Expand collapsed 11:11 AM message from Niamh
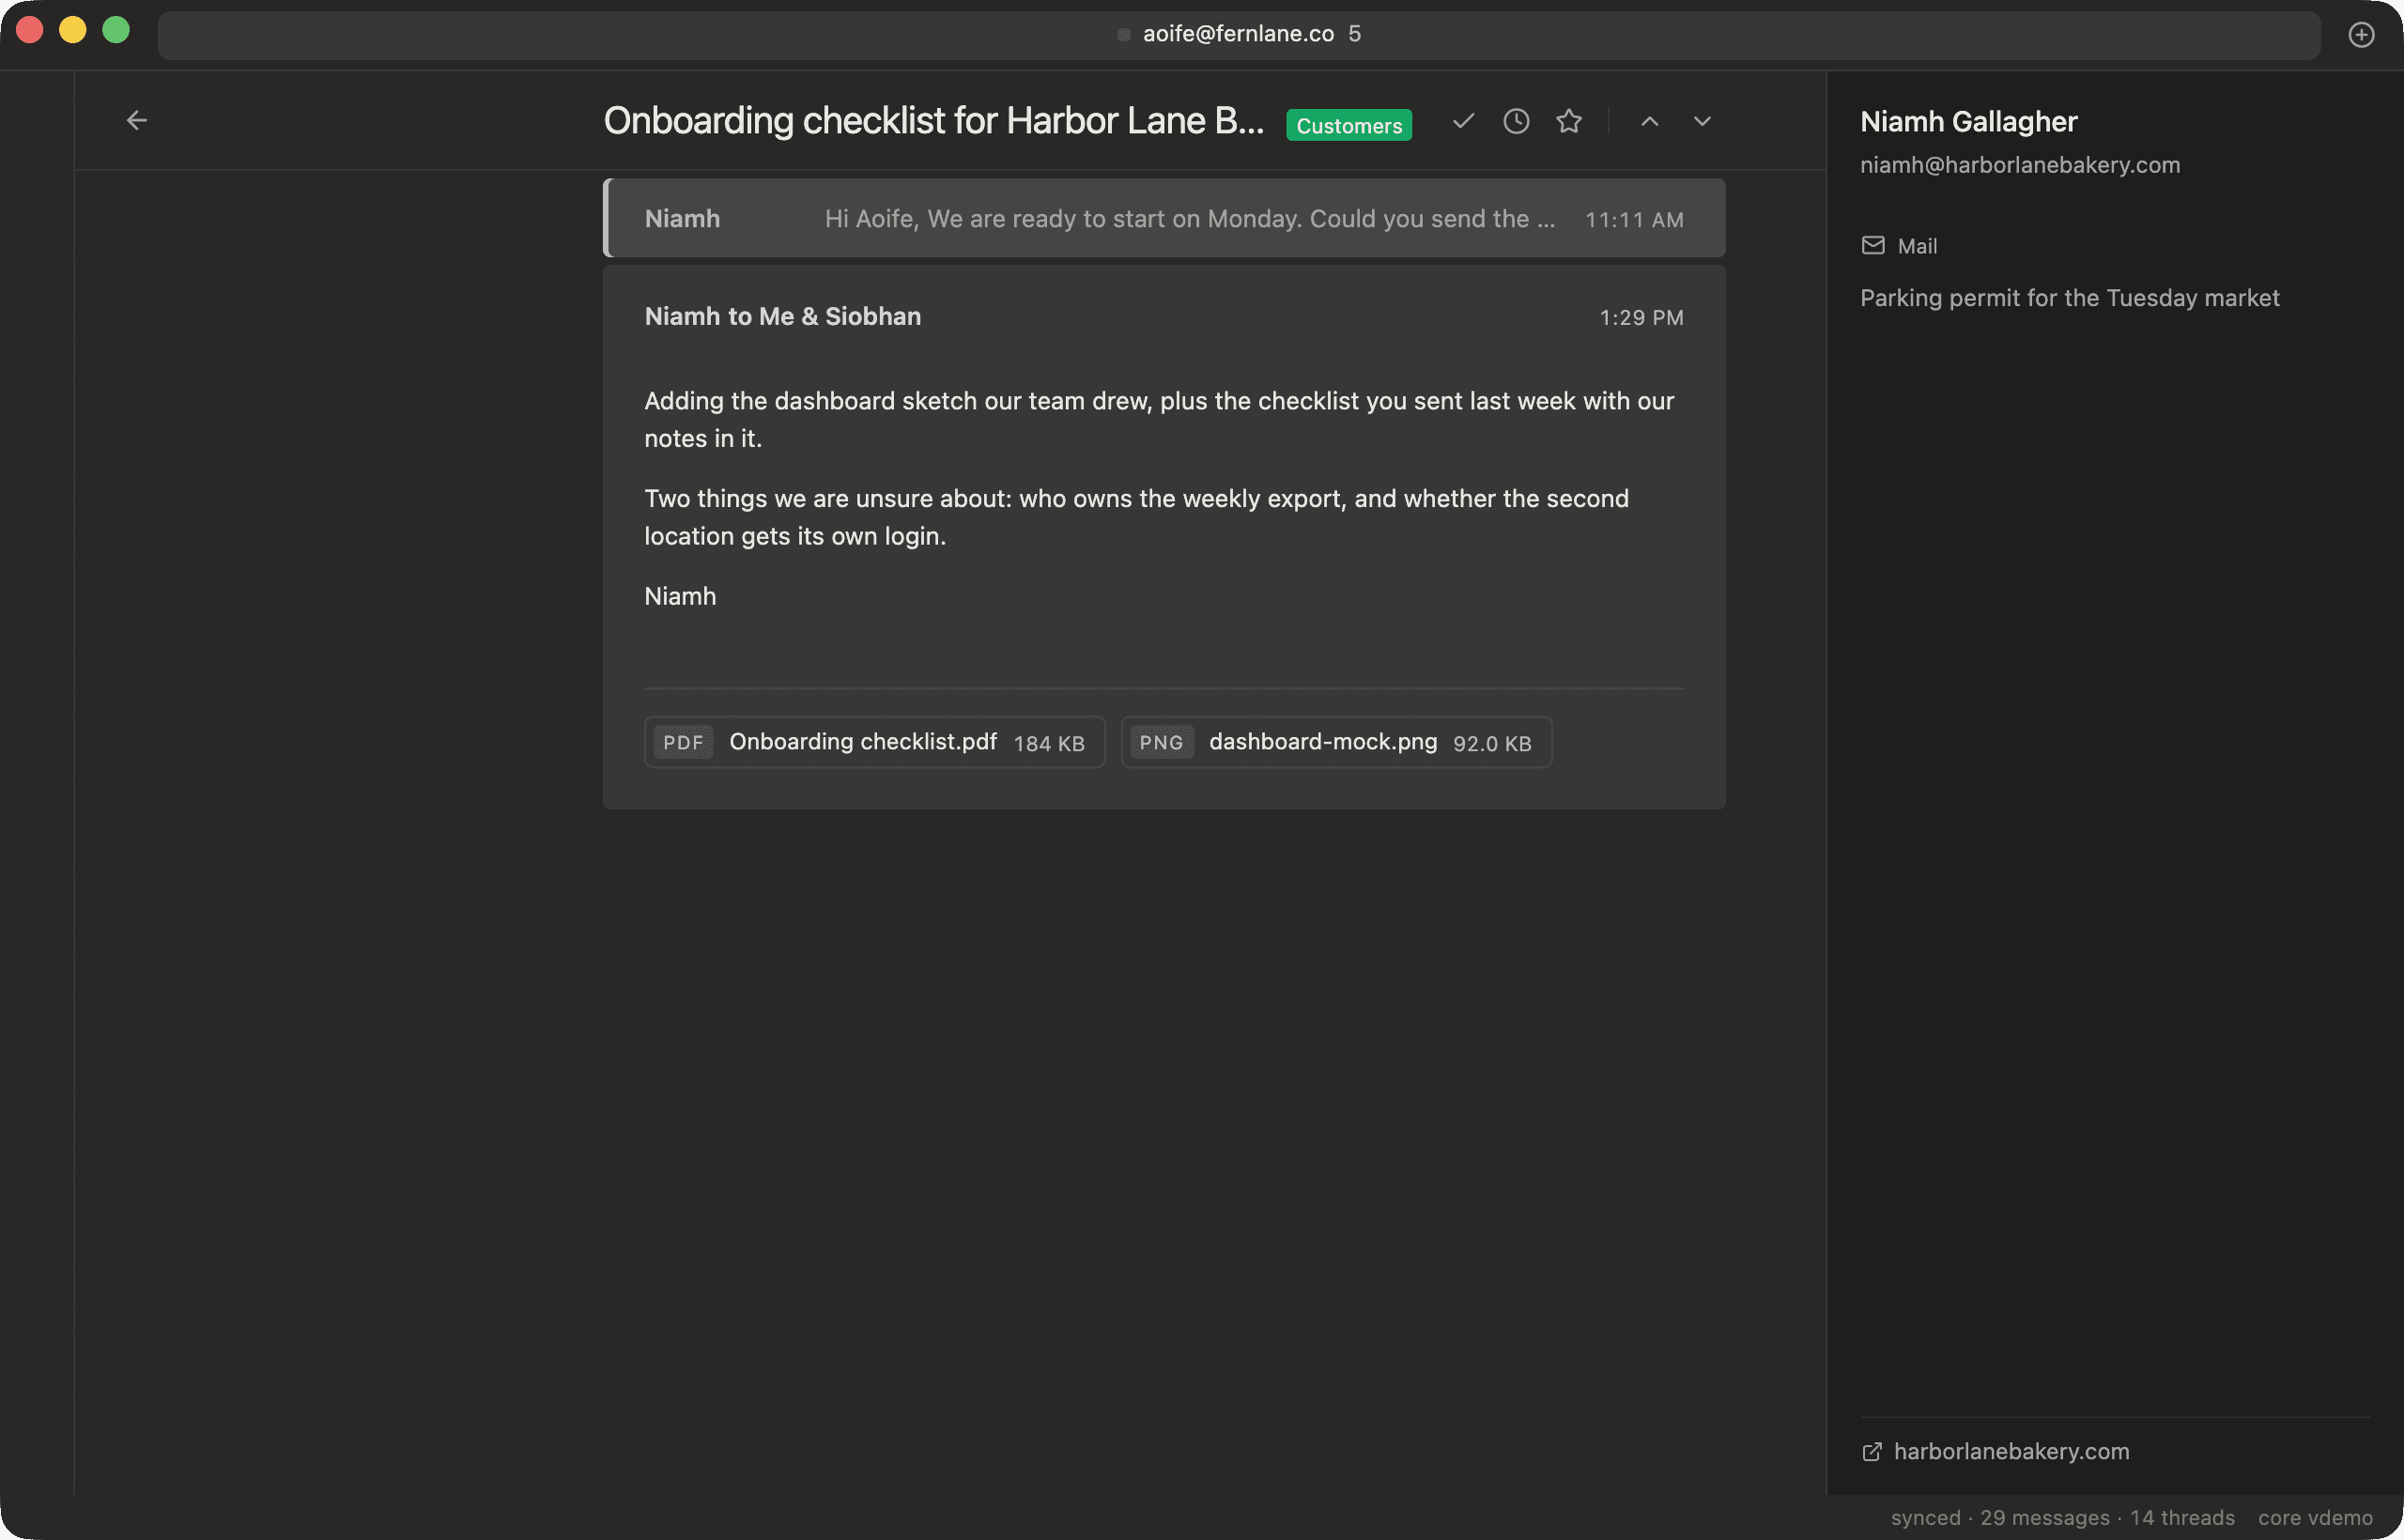The width and height of the screenshot is (2404, 1540). [1164, 218]
